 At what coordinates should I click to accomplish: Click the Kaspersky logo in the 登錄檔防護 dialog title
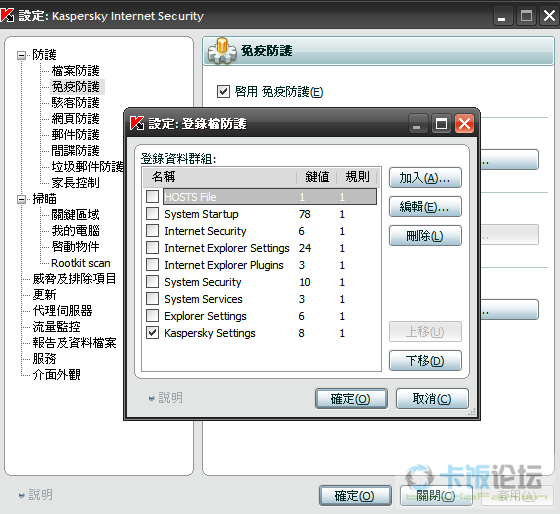click(x=137, y=123)
